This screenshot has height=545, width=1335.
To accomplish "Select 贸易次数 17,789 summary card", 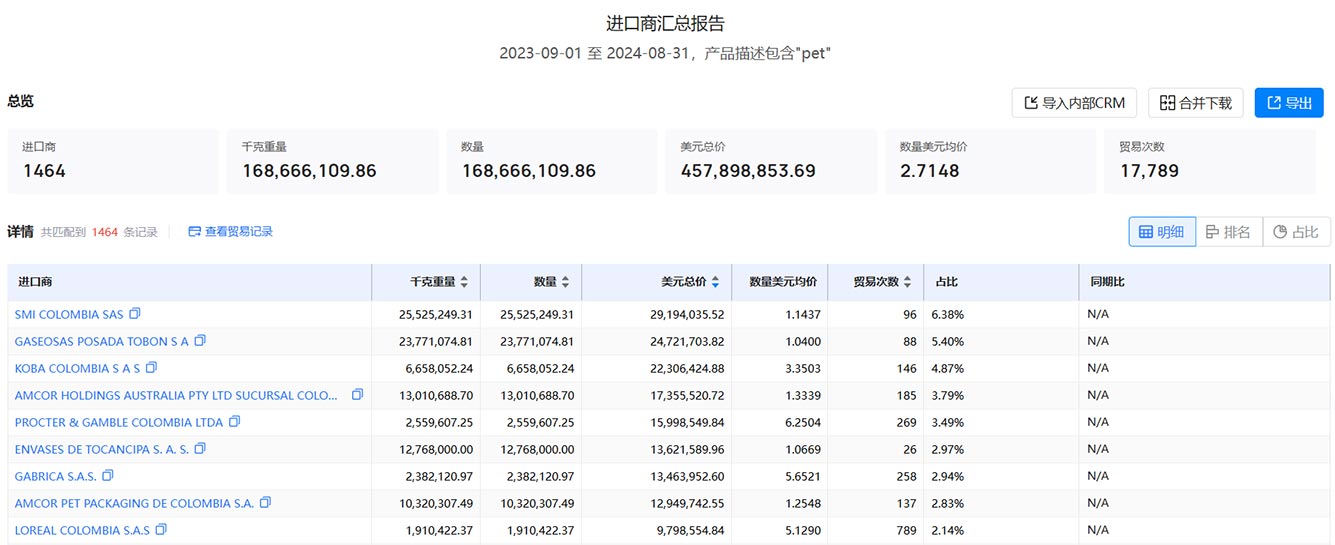I will (1210, 161).
